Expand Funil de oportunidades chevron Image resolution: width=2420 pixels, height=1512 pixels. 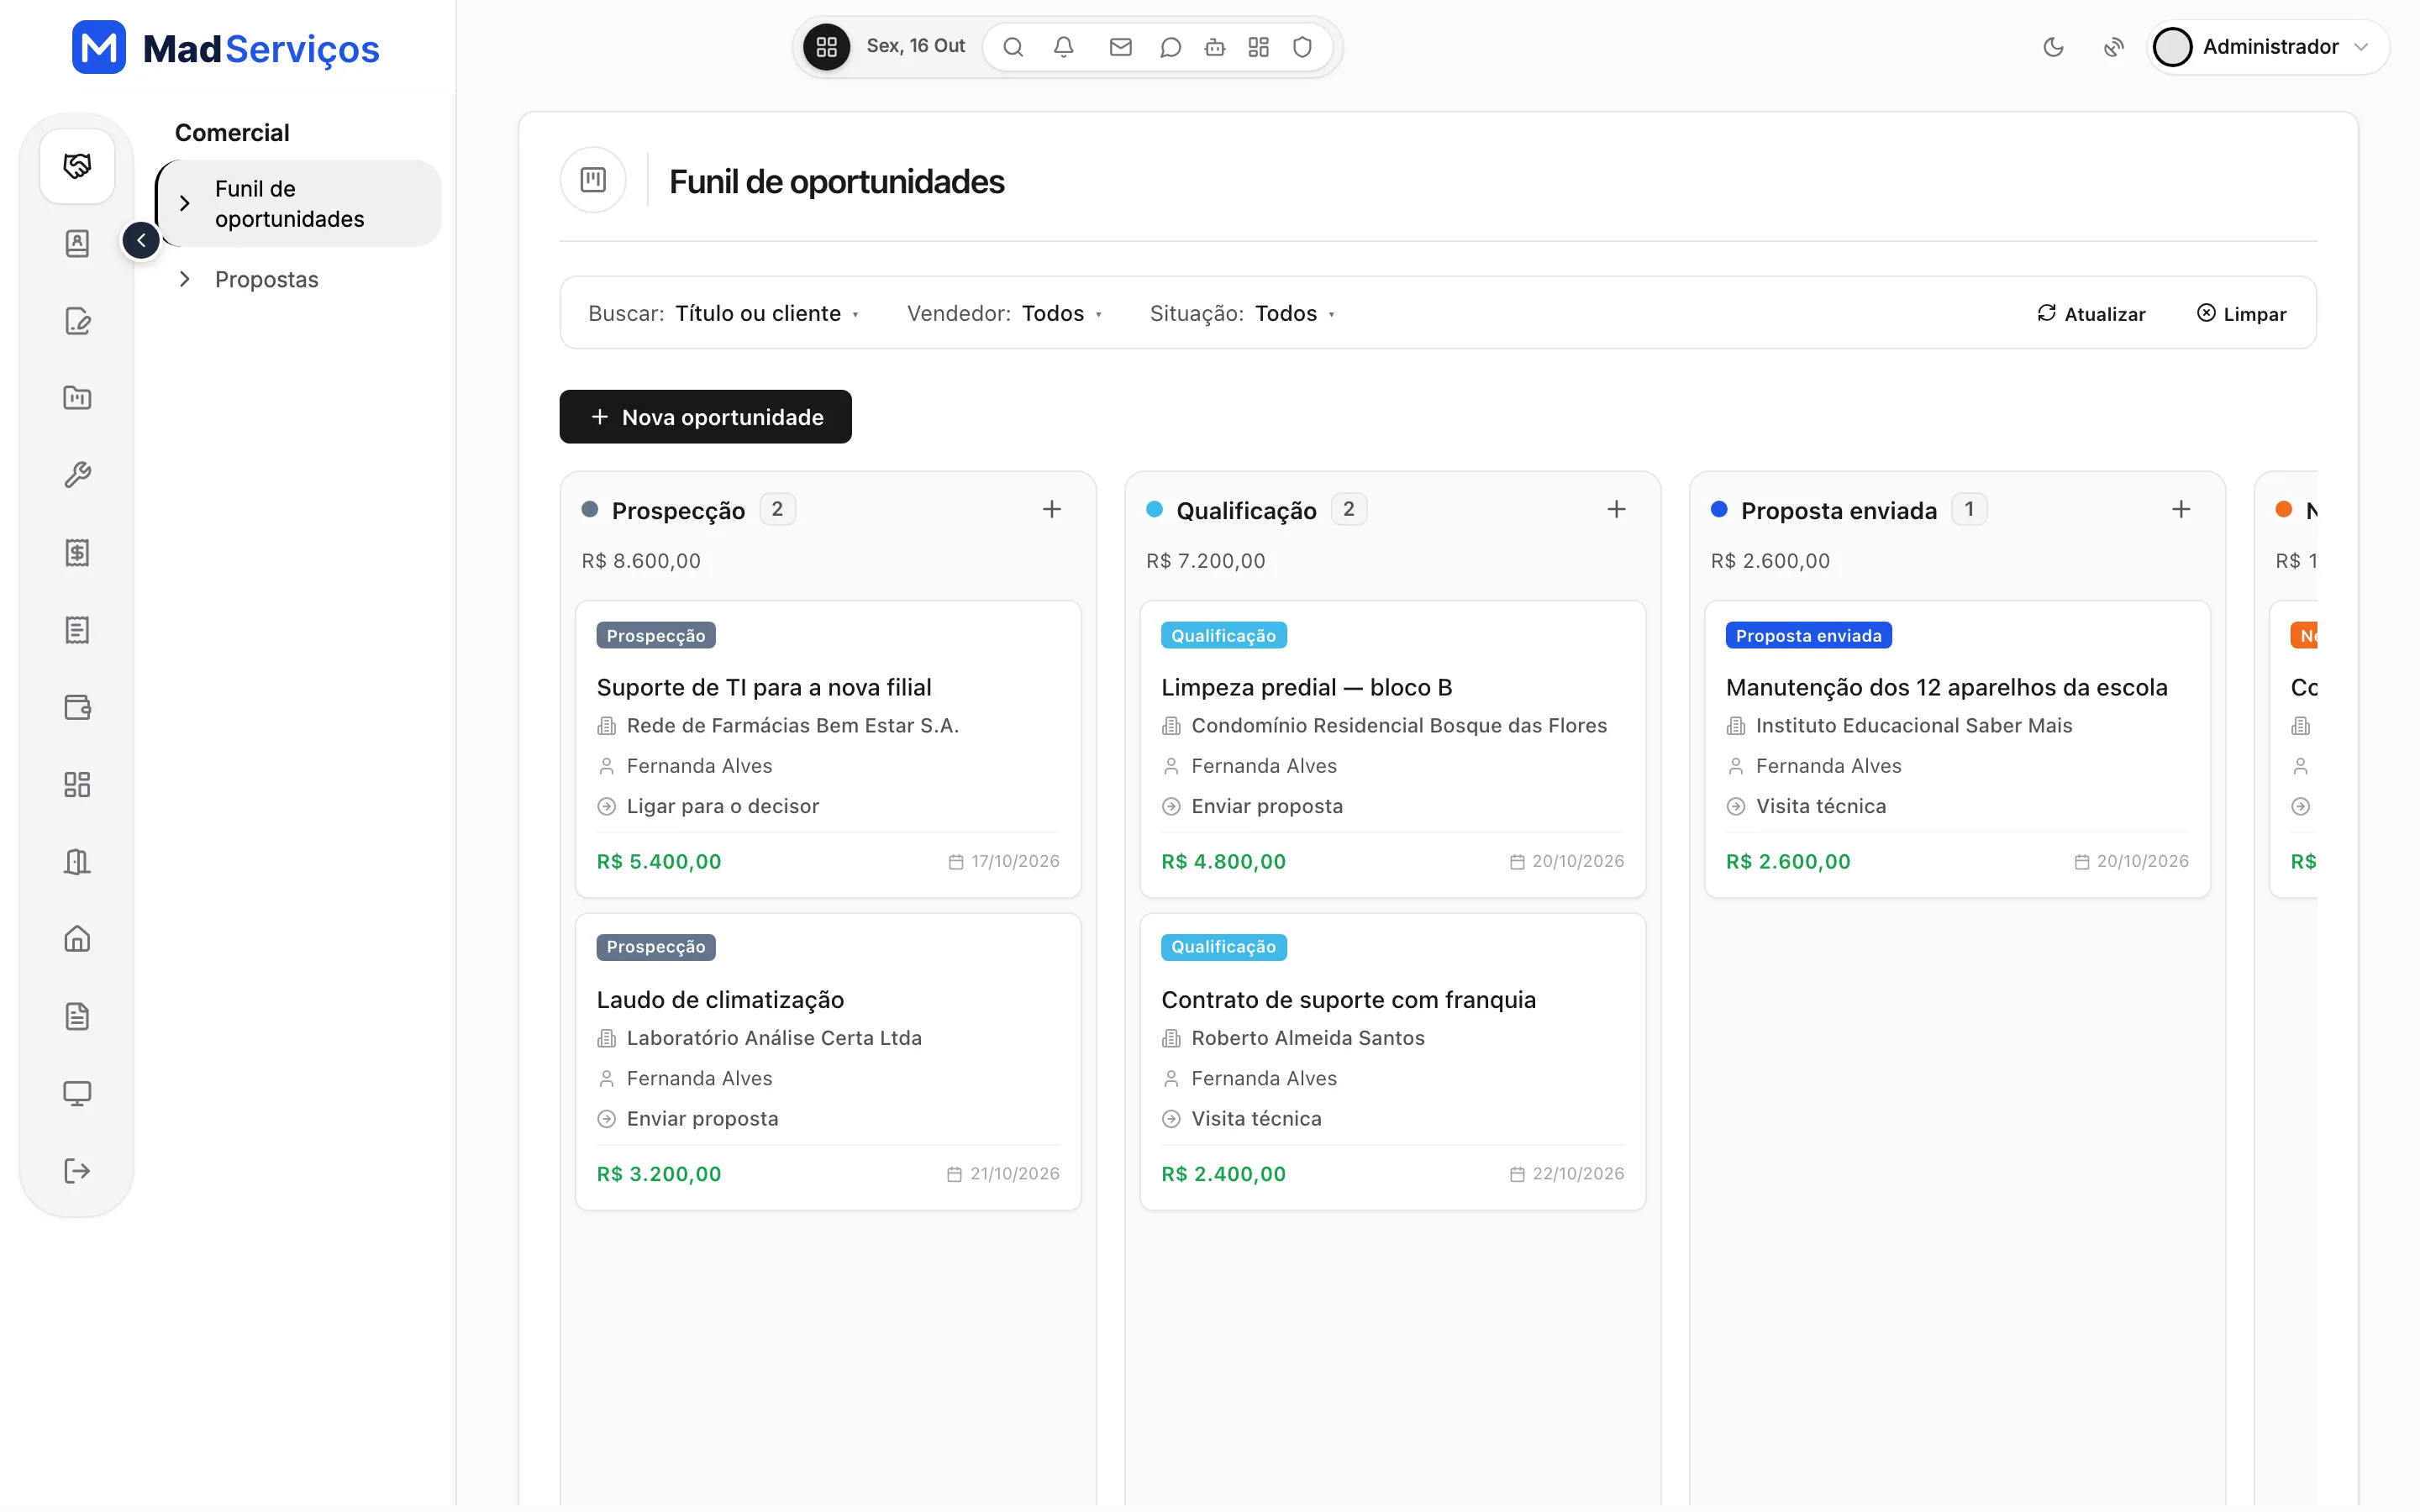(185, 203)
